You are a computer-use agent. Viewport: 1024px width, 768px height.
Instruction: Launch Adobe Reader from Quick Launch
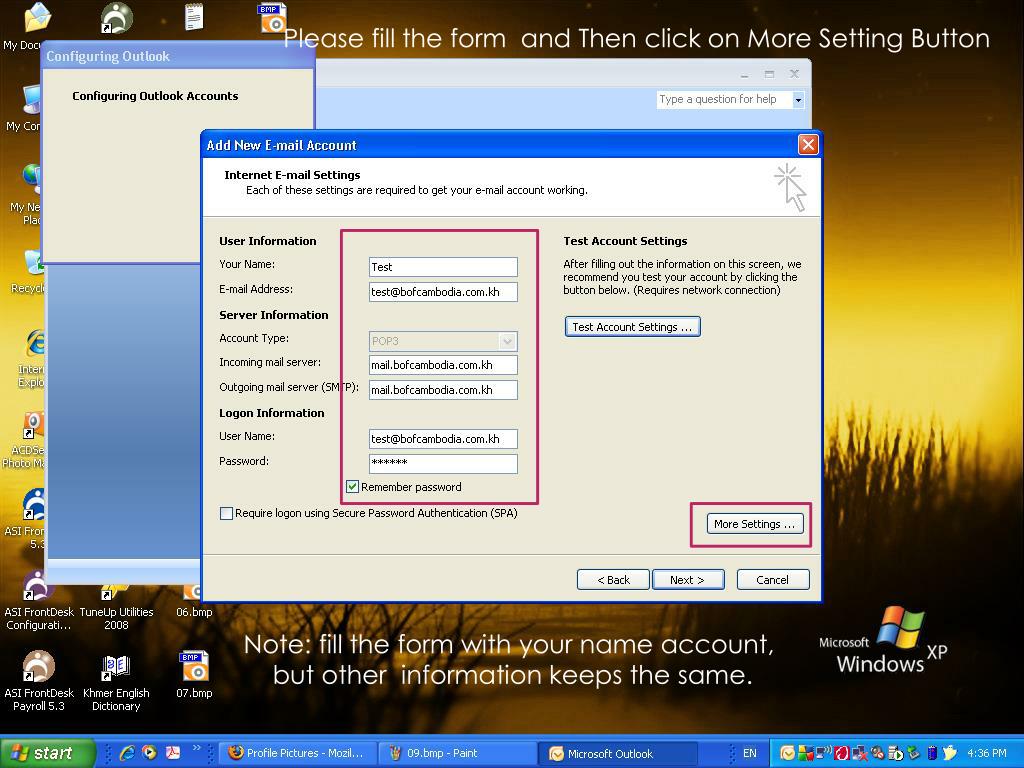172,753
